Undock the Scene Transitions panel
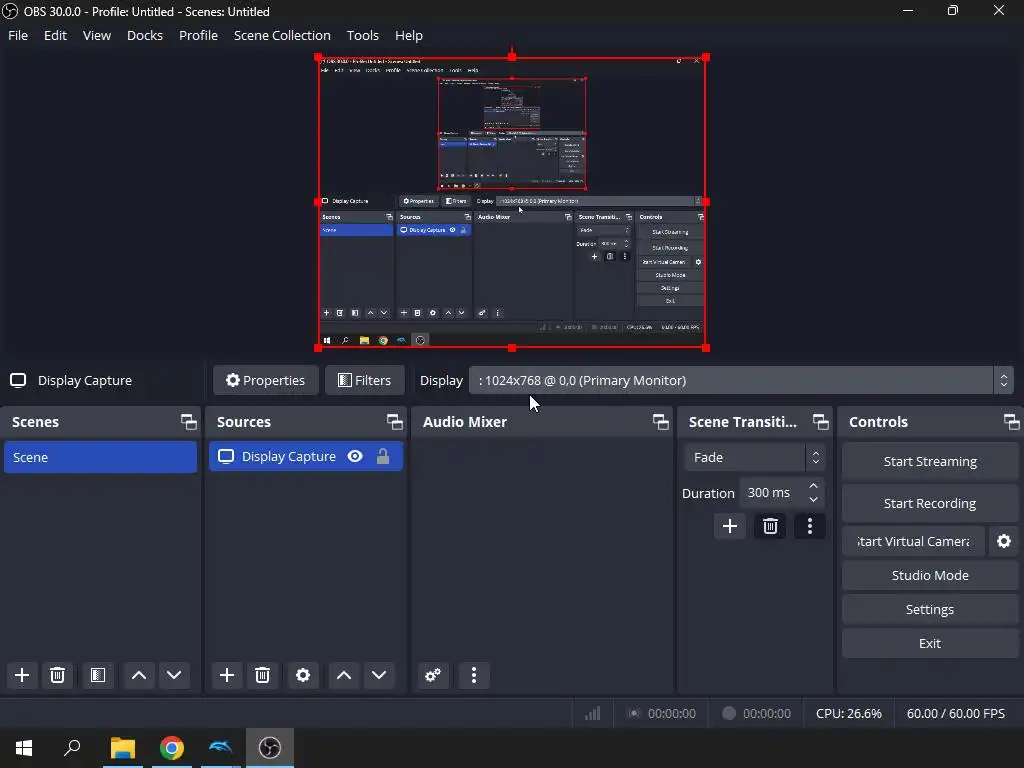 click(820, 422)
